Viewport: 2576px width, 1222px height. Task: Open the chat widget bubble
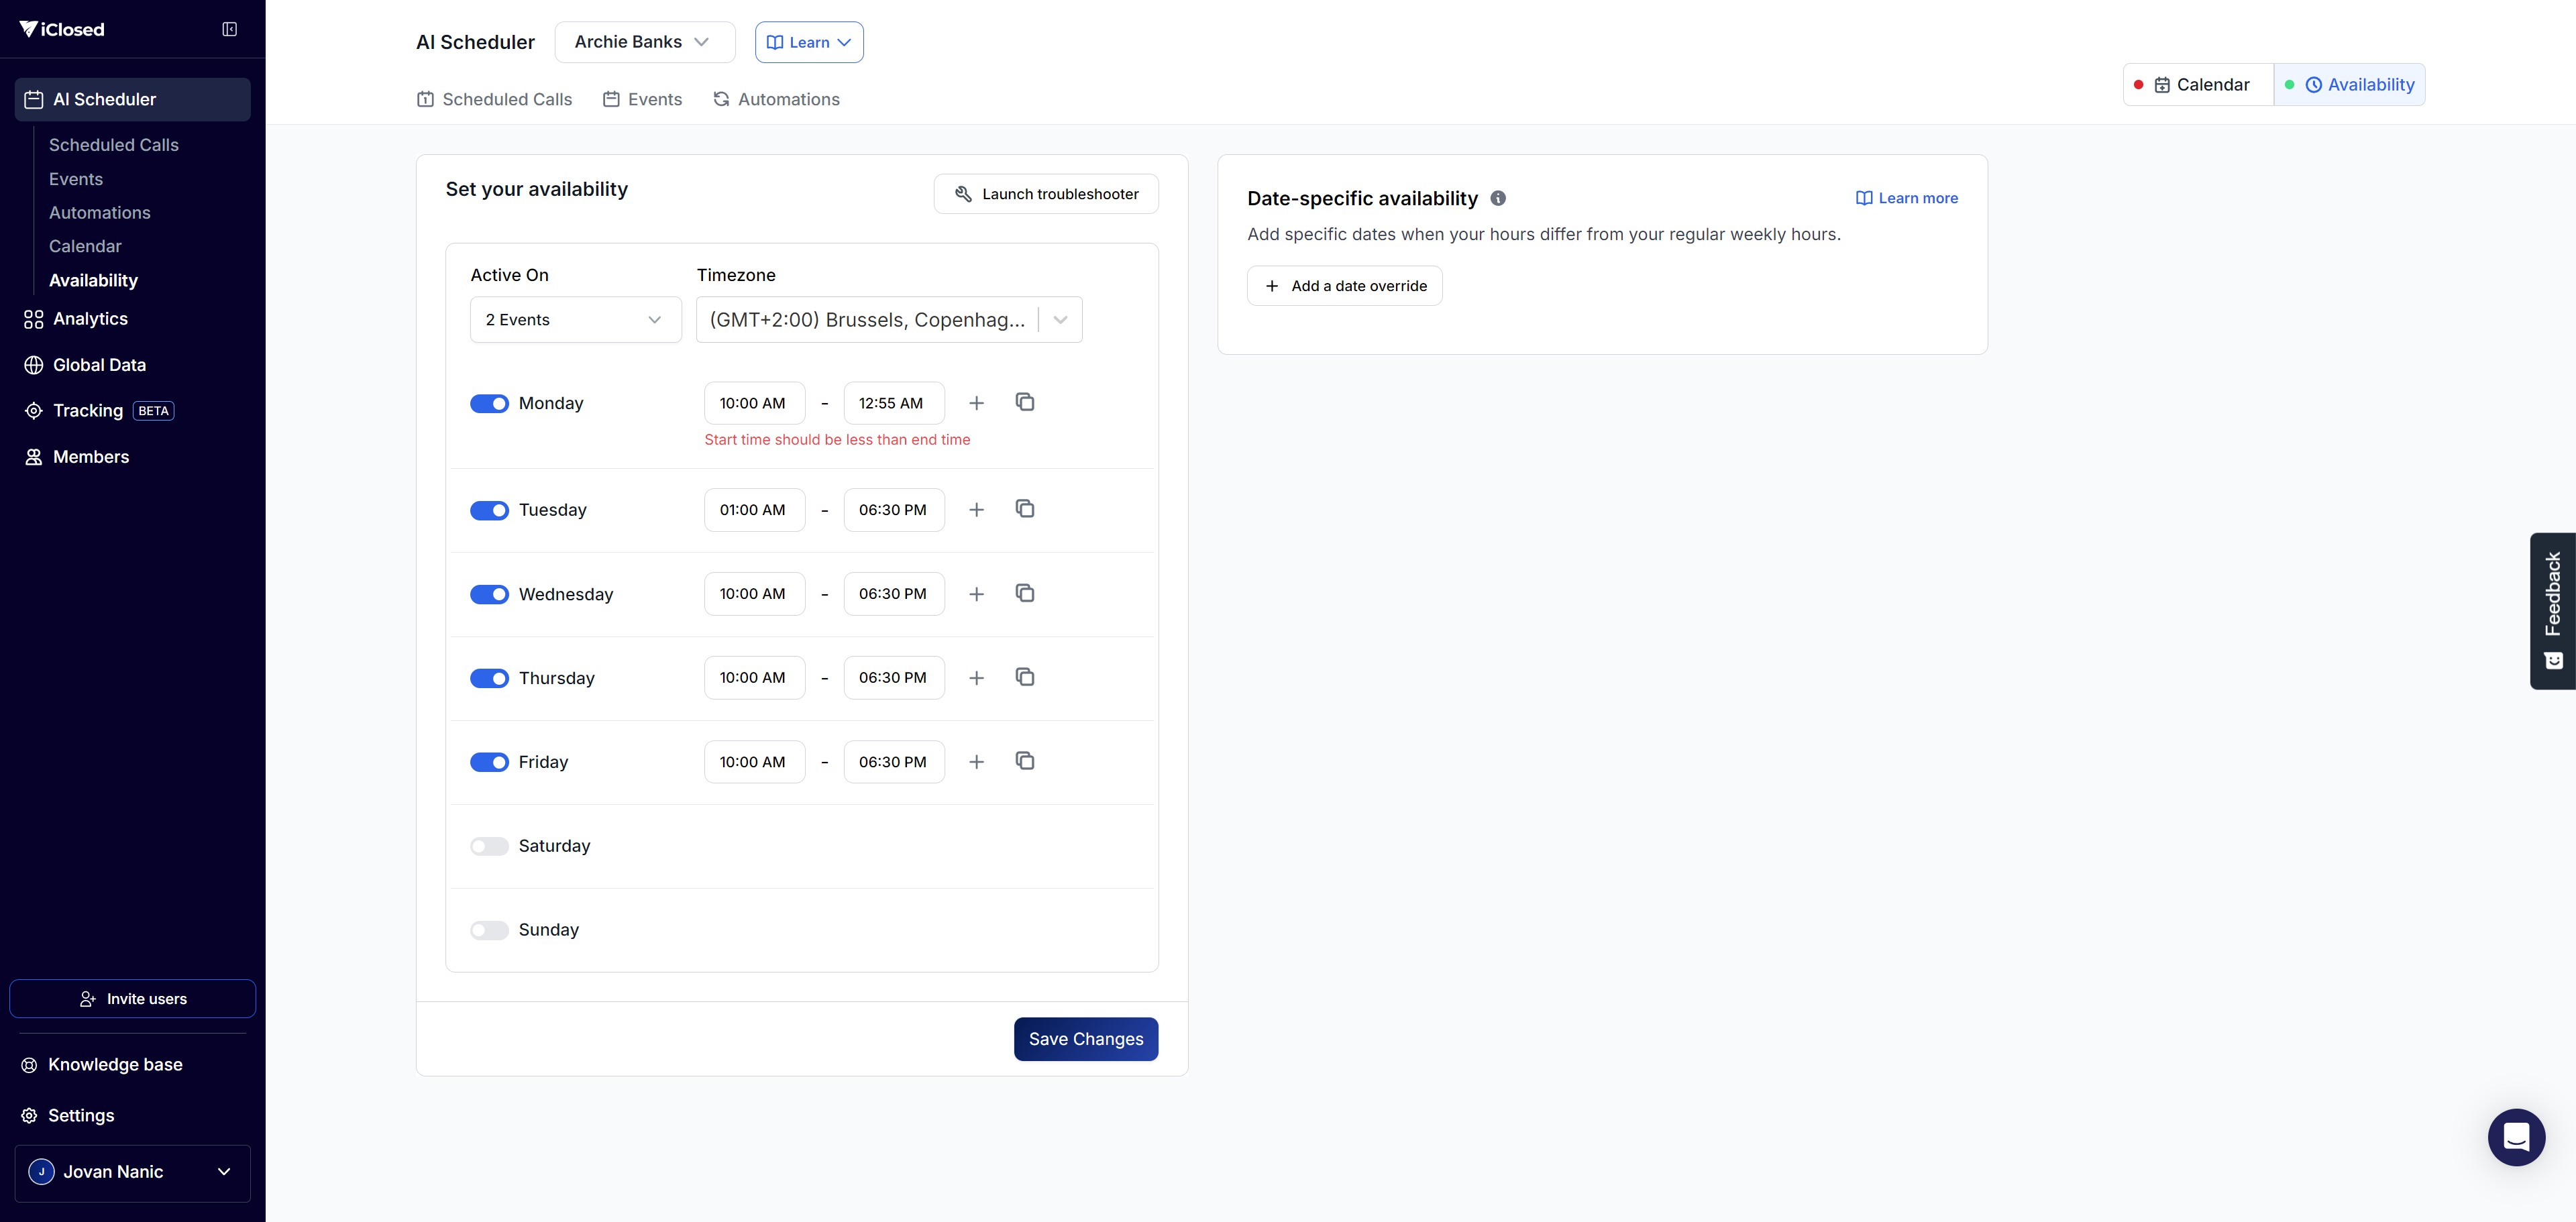[2515, 1137]
